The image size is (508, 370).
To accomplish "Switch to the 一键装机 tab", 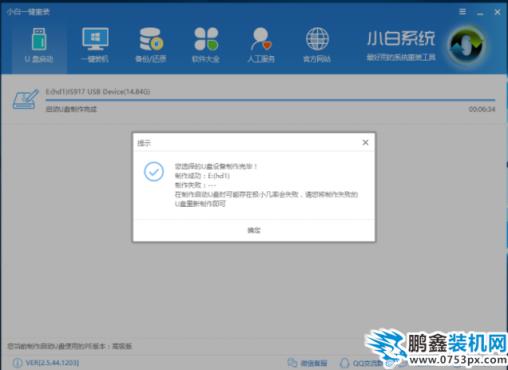I will coord(95,46).
